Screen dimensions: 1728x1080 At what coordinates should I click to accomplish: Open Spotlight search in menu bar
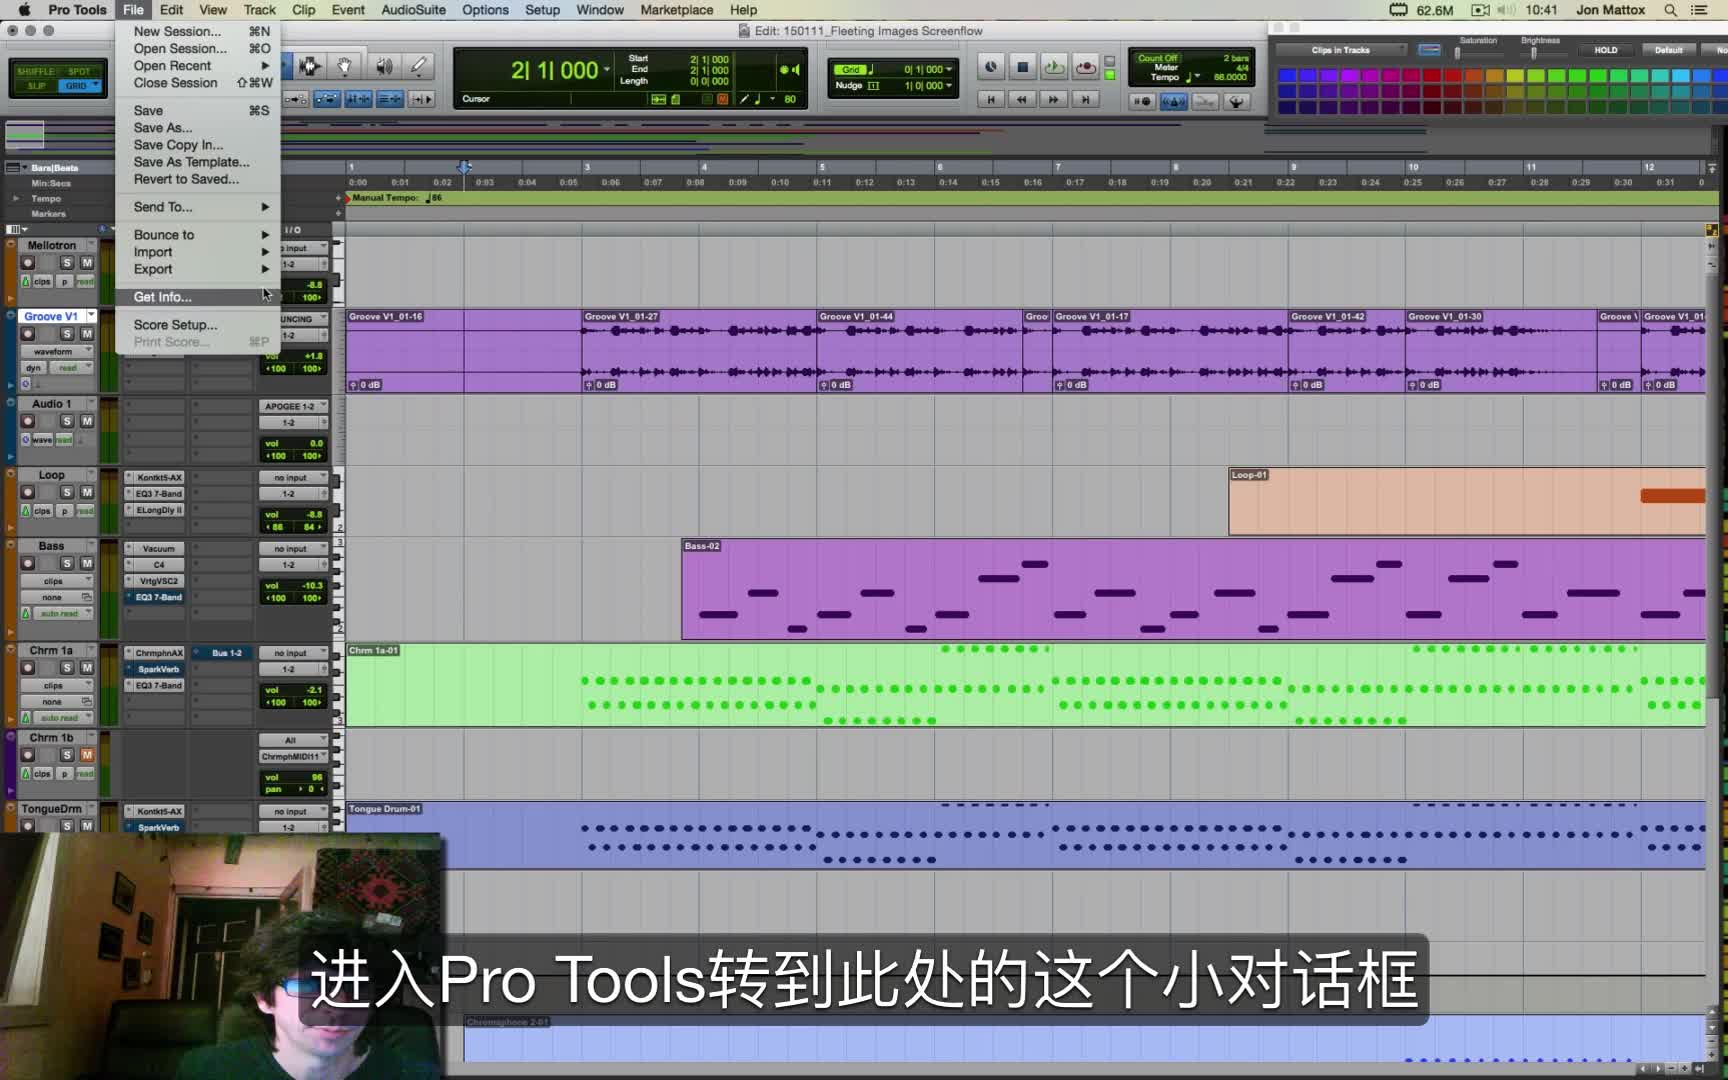pos(1670,10)
